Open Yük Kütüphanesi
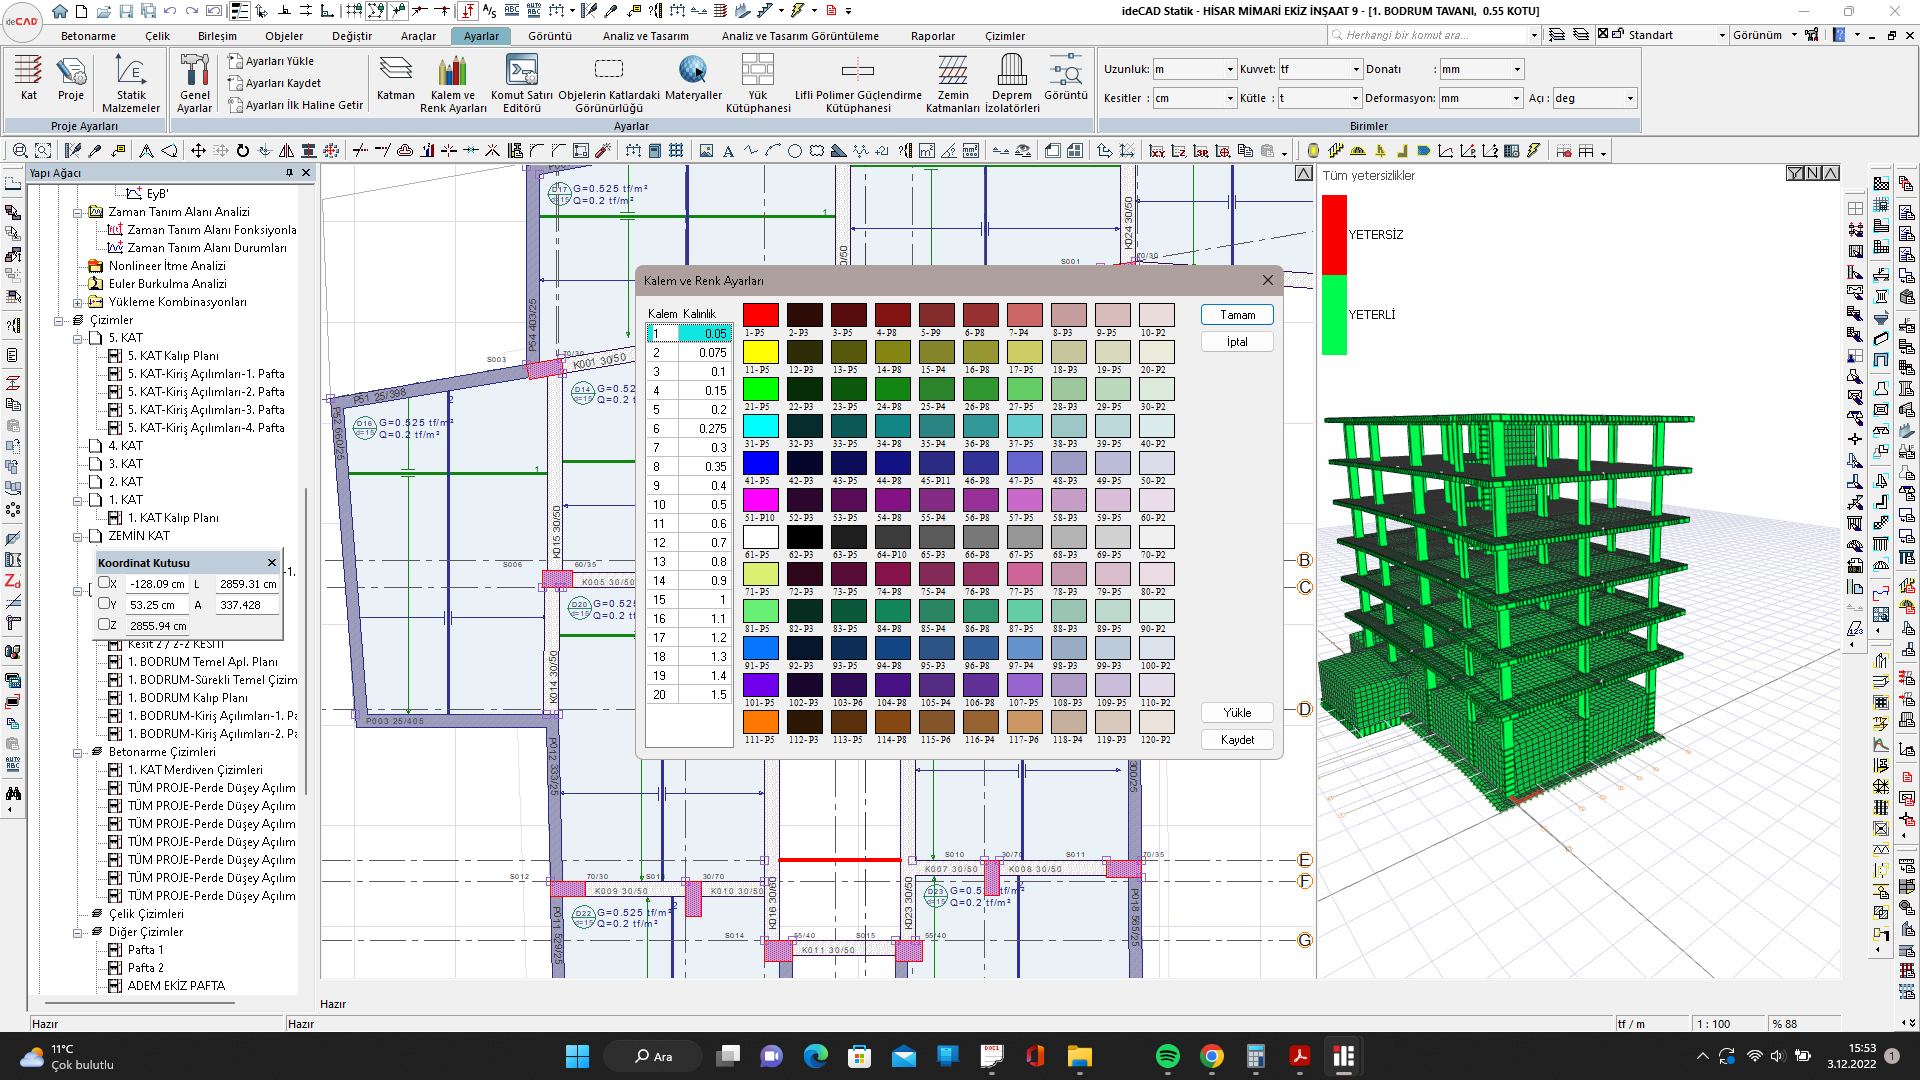 758,84
